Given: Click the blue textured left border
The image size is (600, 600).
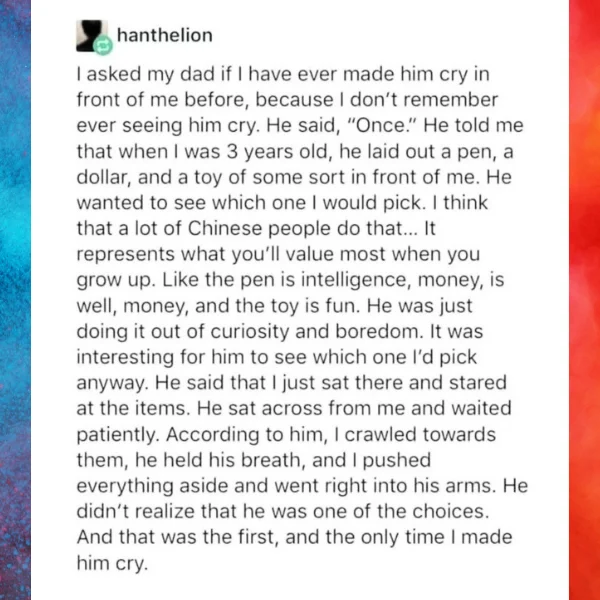Looking at the screenshot, I should point(15,300).
